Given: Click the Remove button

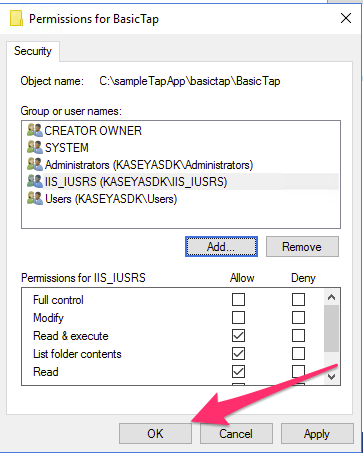Looking at the screenshot, I should point(302,247).
